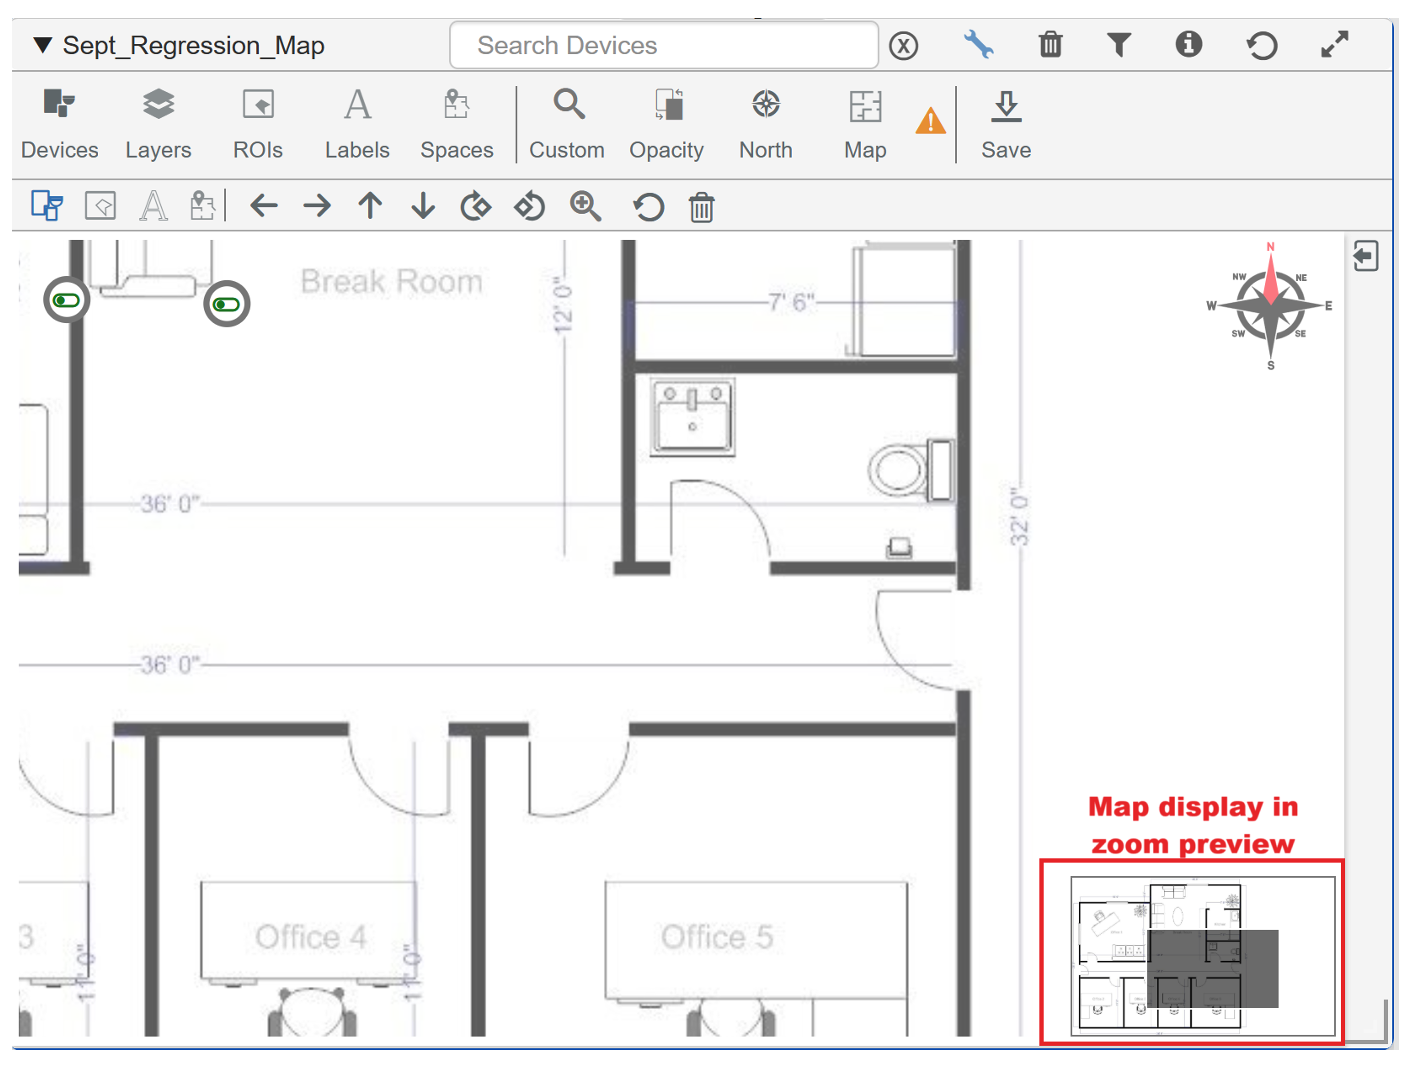Click the North orientation tool
Viewport: 1426px width, 1068px height.
766,124
